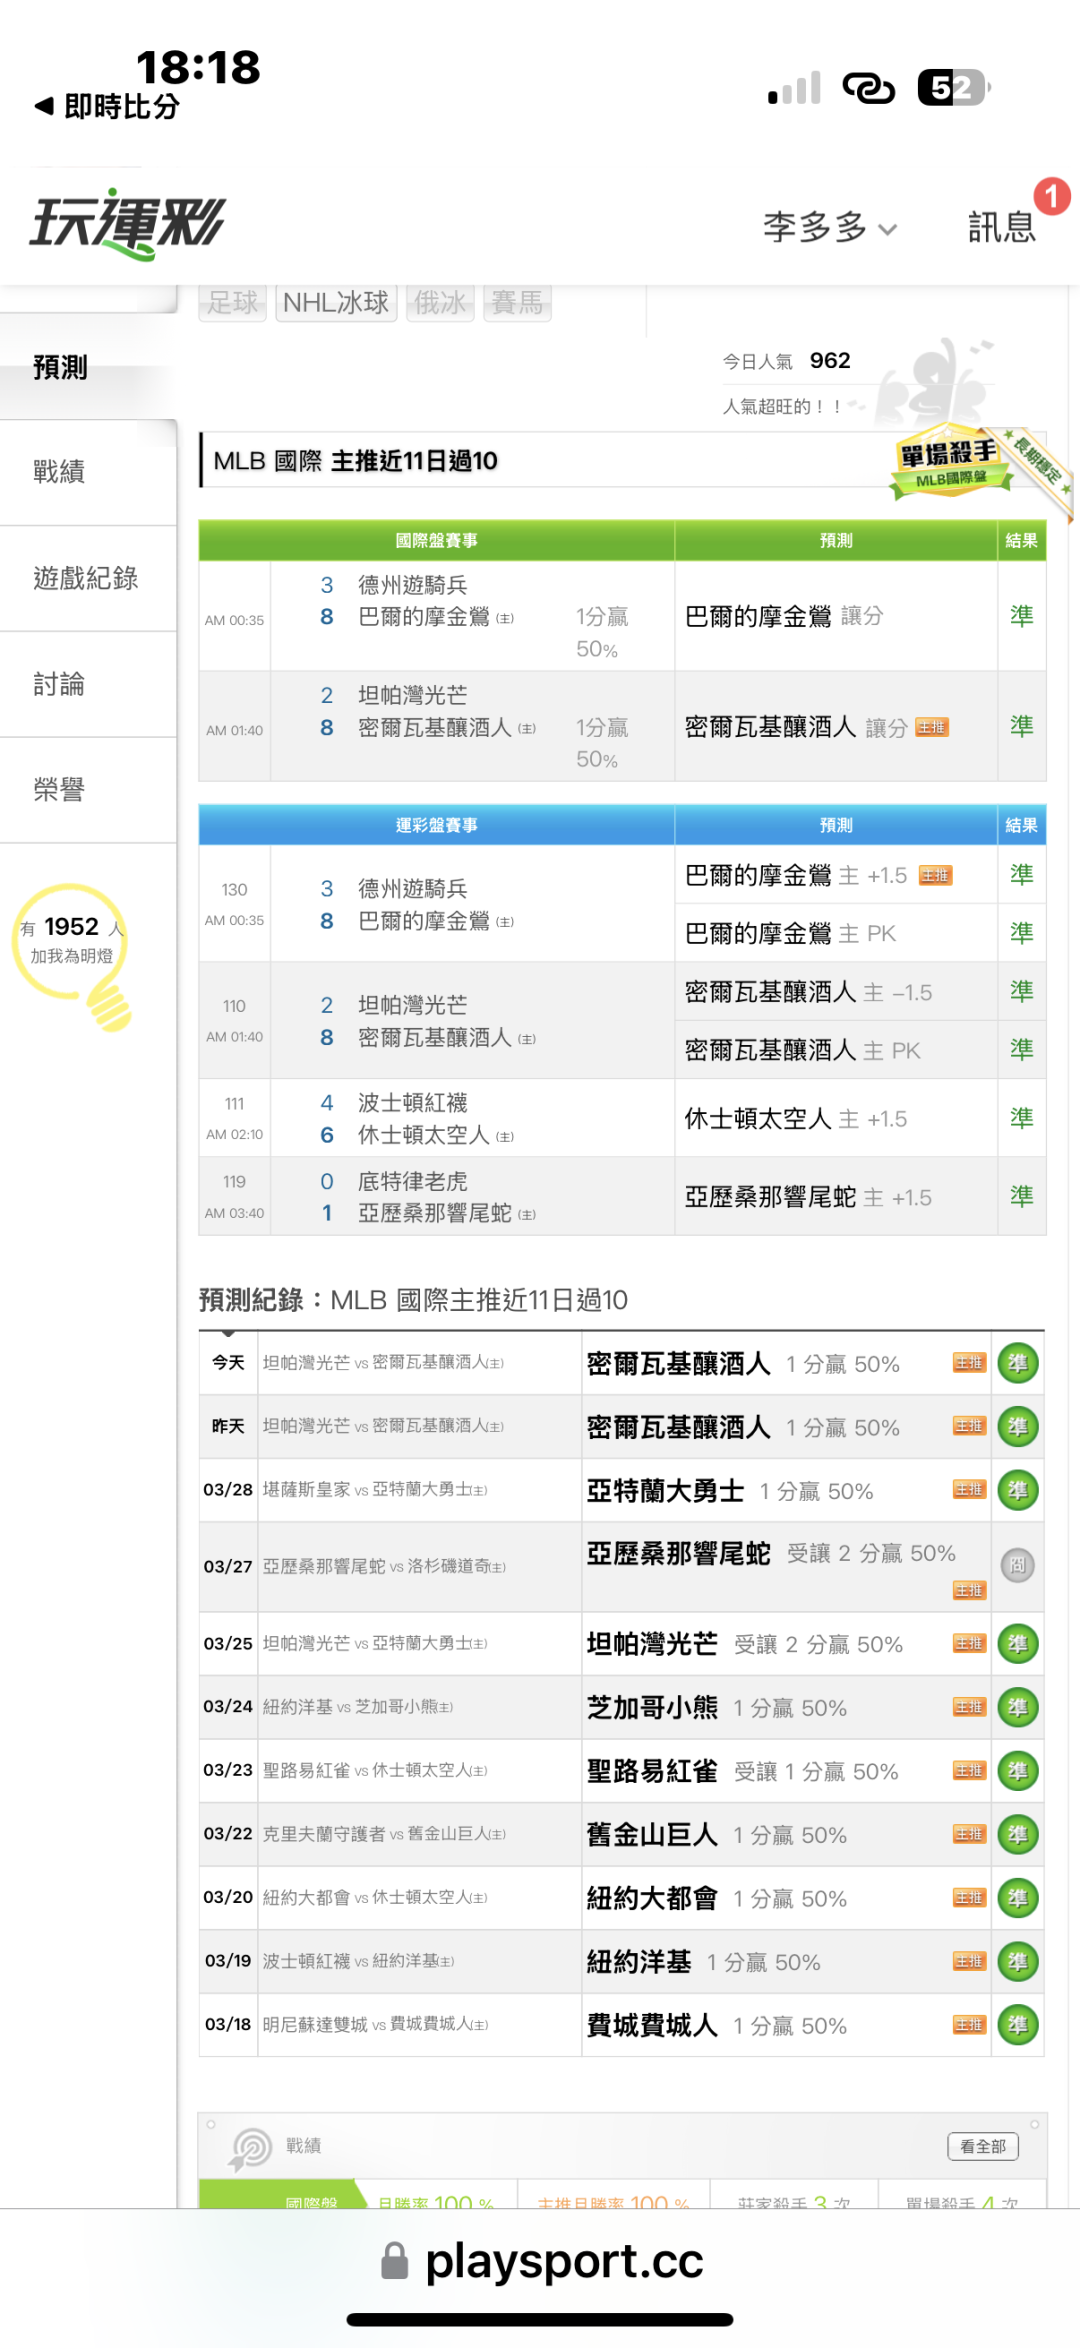Tap the 準 result icon for 03/19 row
This screenshot has height=2348, width=1080.
coord(1018,1961)
